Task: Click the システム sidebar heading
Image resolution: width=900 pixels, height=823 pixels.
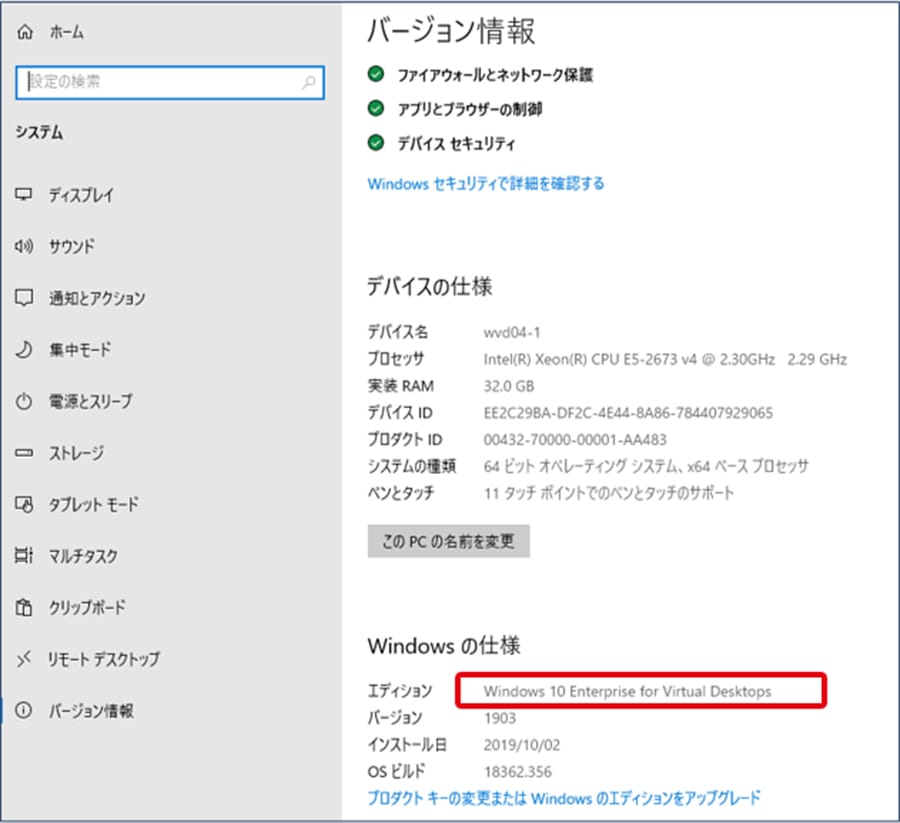Action: (40, 133)
